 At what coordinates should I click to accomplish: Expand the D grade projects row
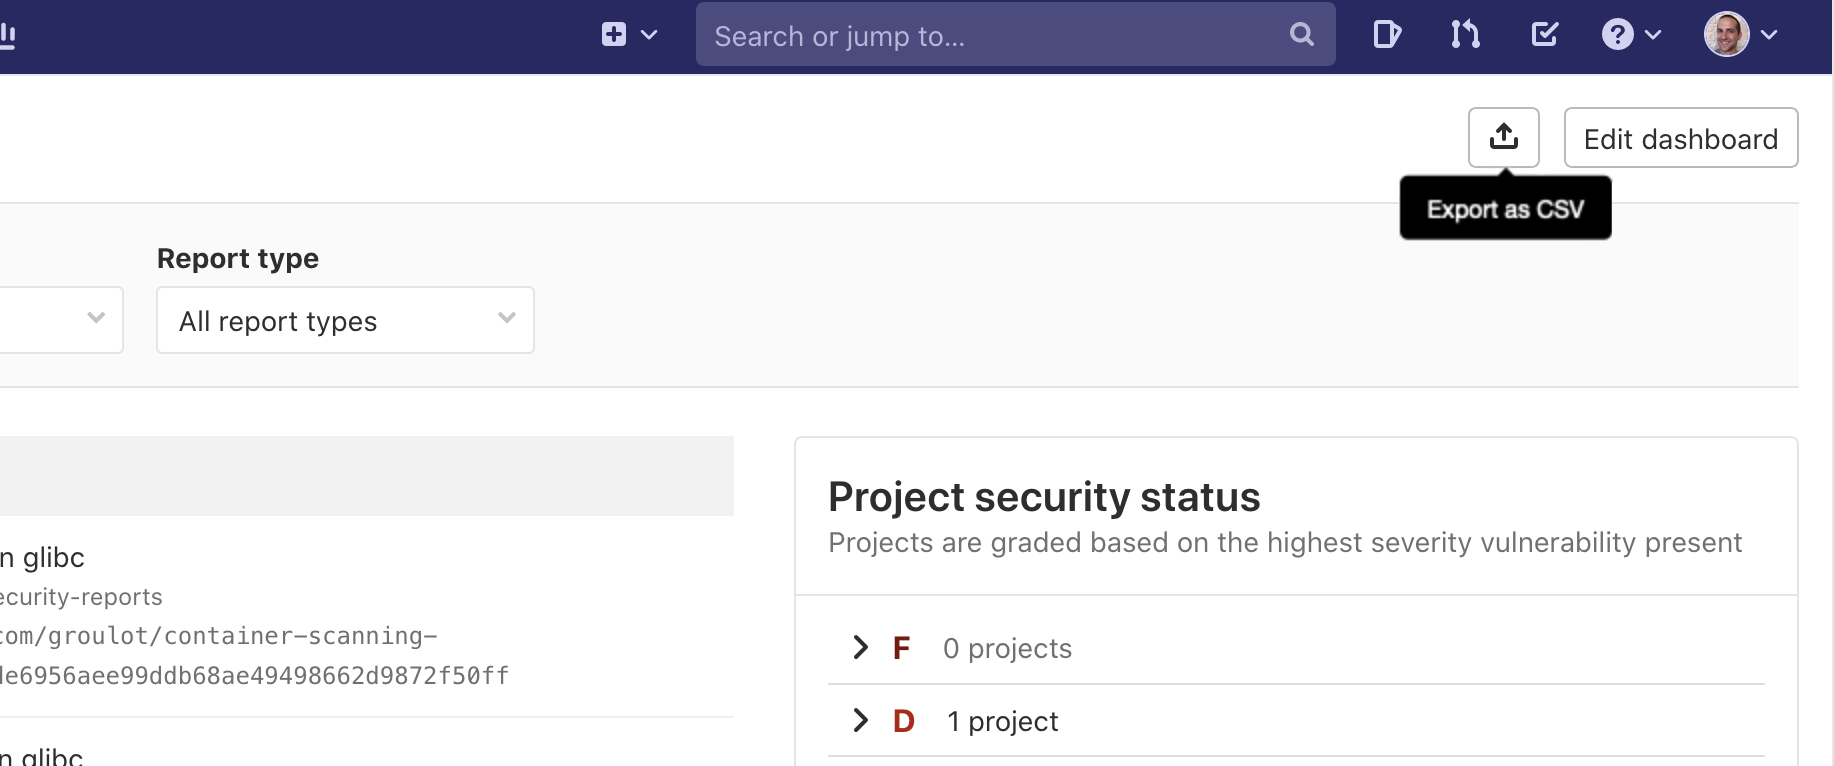(x=860, y=720)
